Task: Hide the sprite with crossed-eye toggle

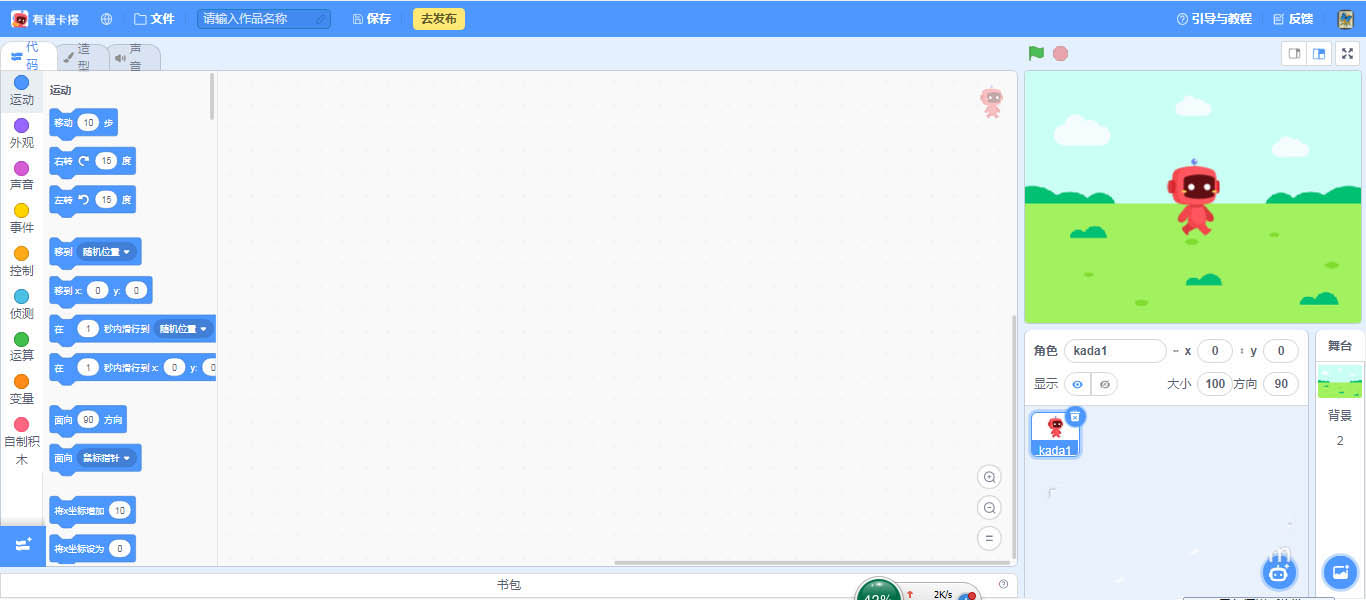Action: 1104,384
